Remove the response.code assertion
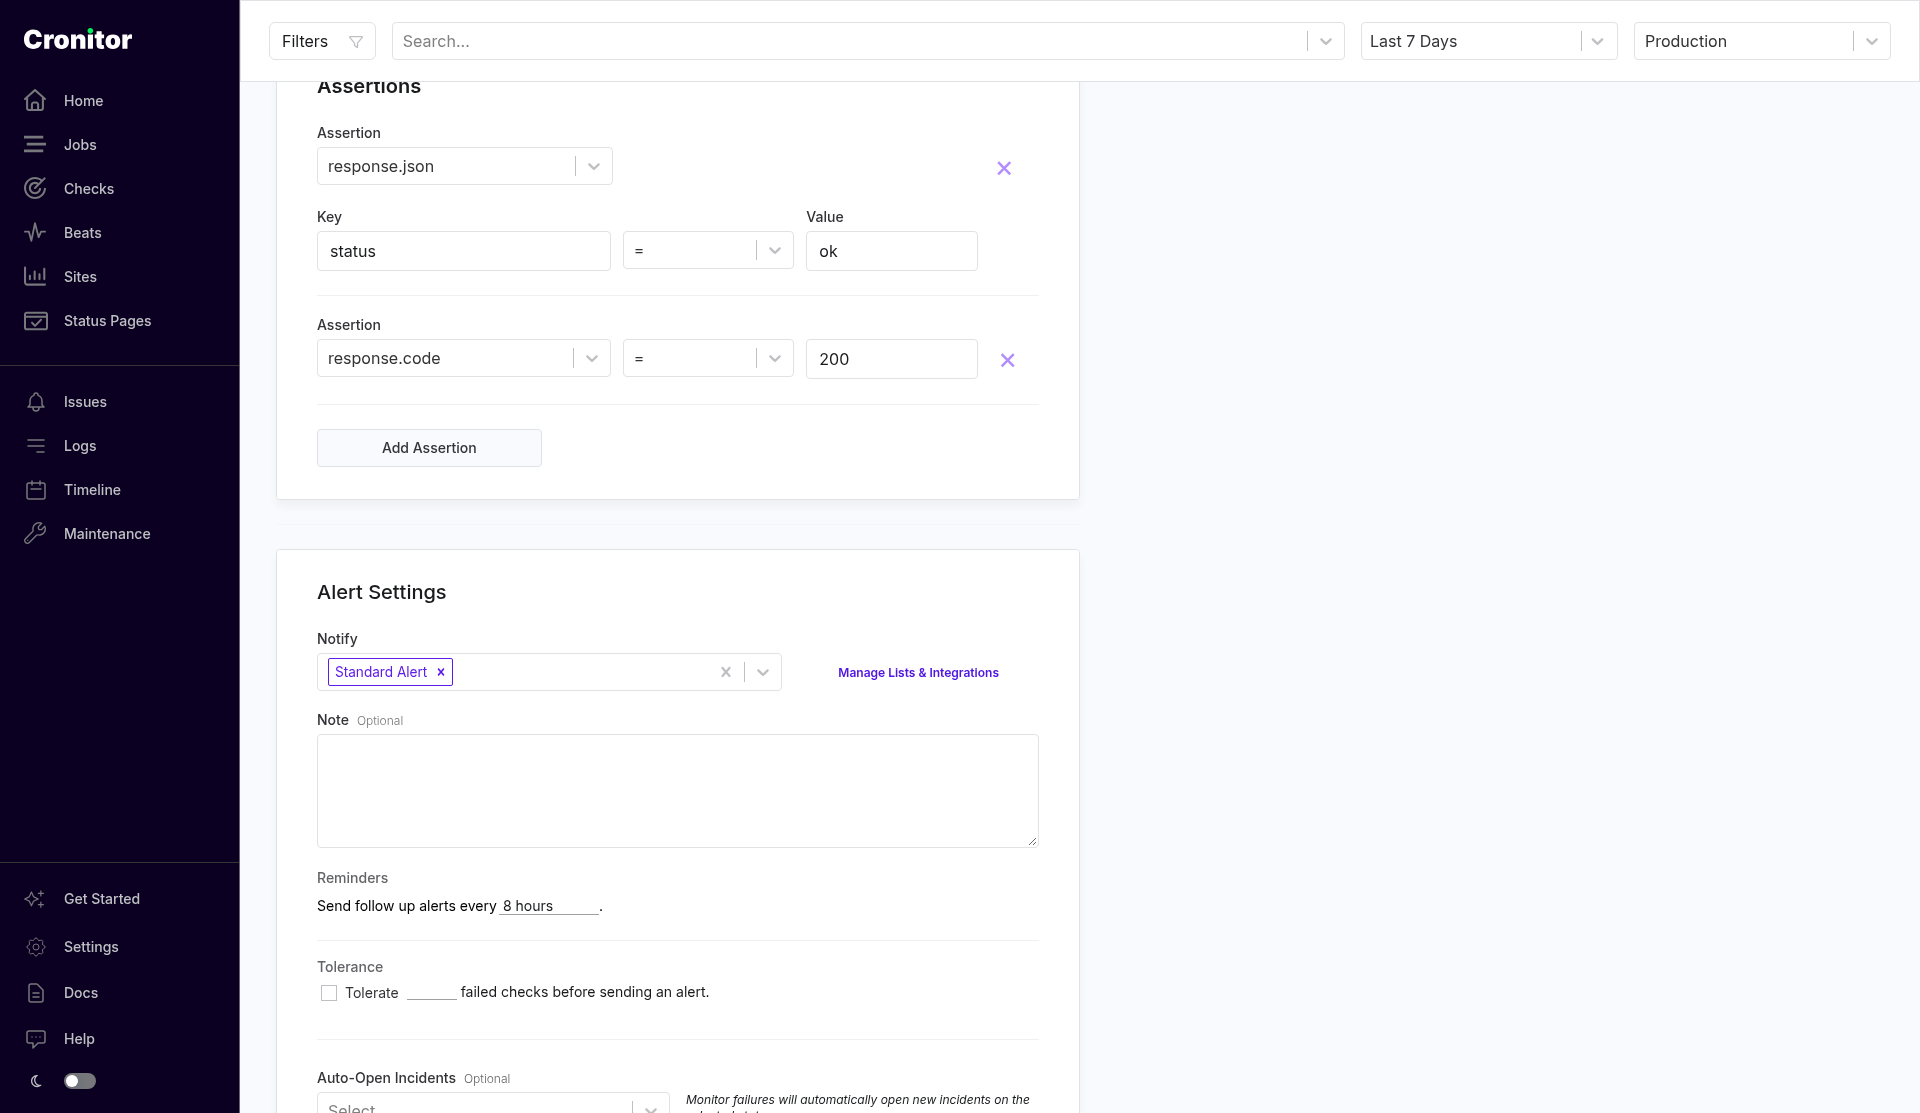The height and width of the screenshot is (1113, 1920). [1008, 360]
